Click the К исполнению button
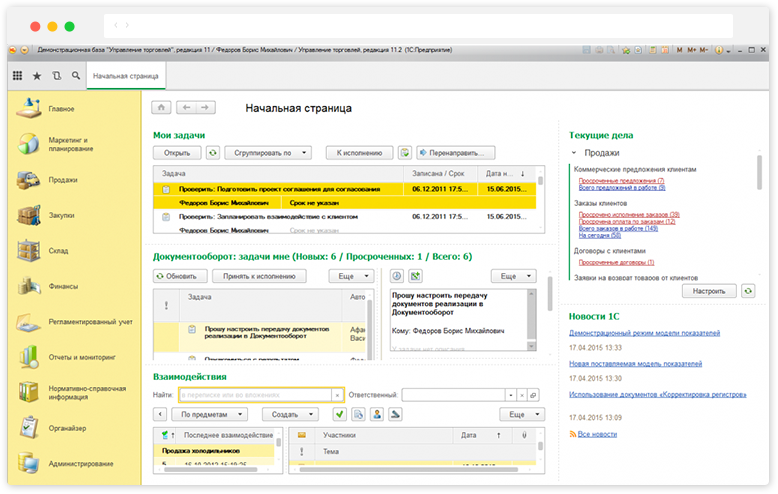 pos(359,153)
